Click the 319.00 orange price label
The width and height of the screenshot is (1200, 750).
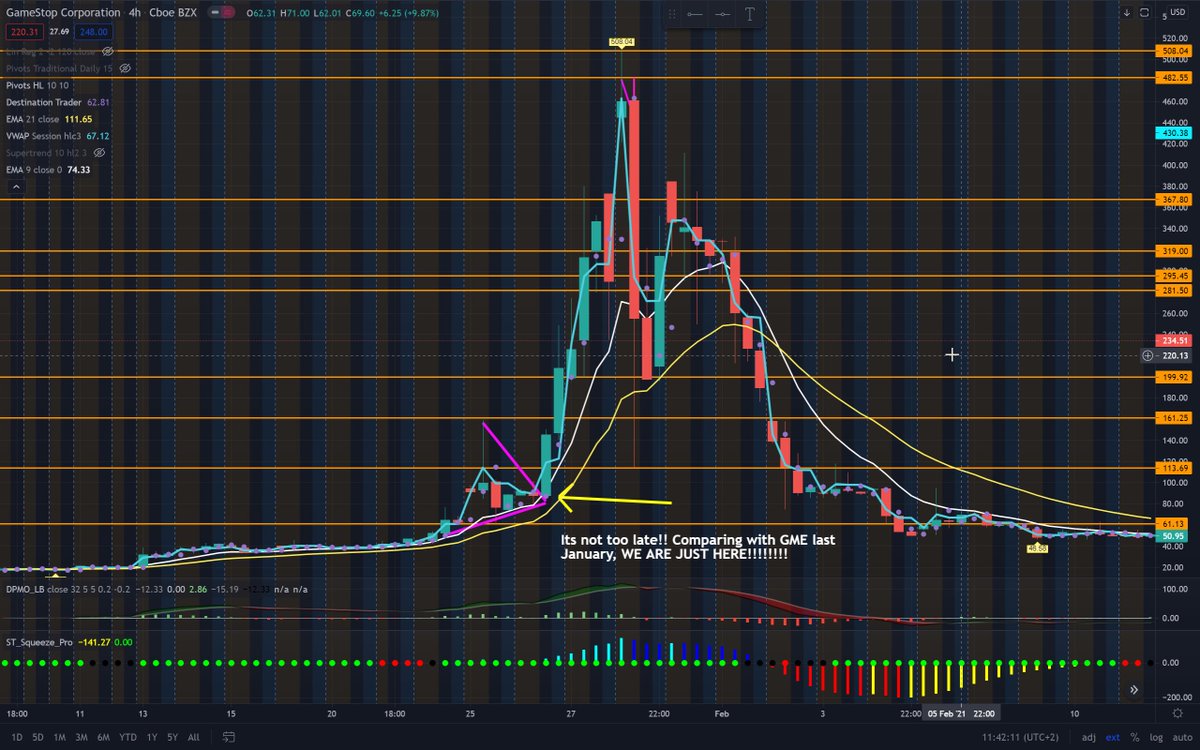pos(1174,251)
